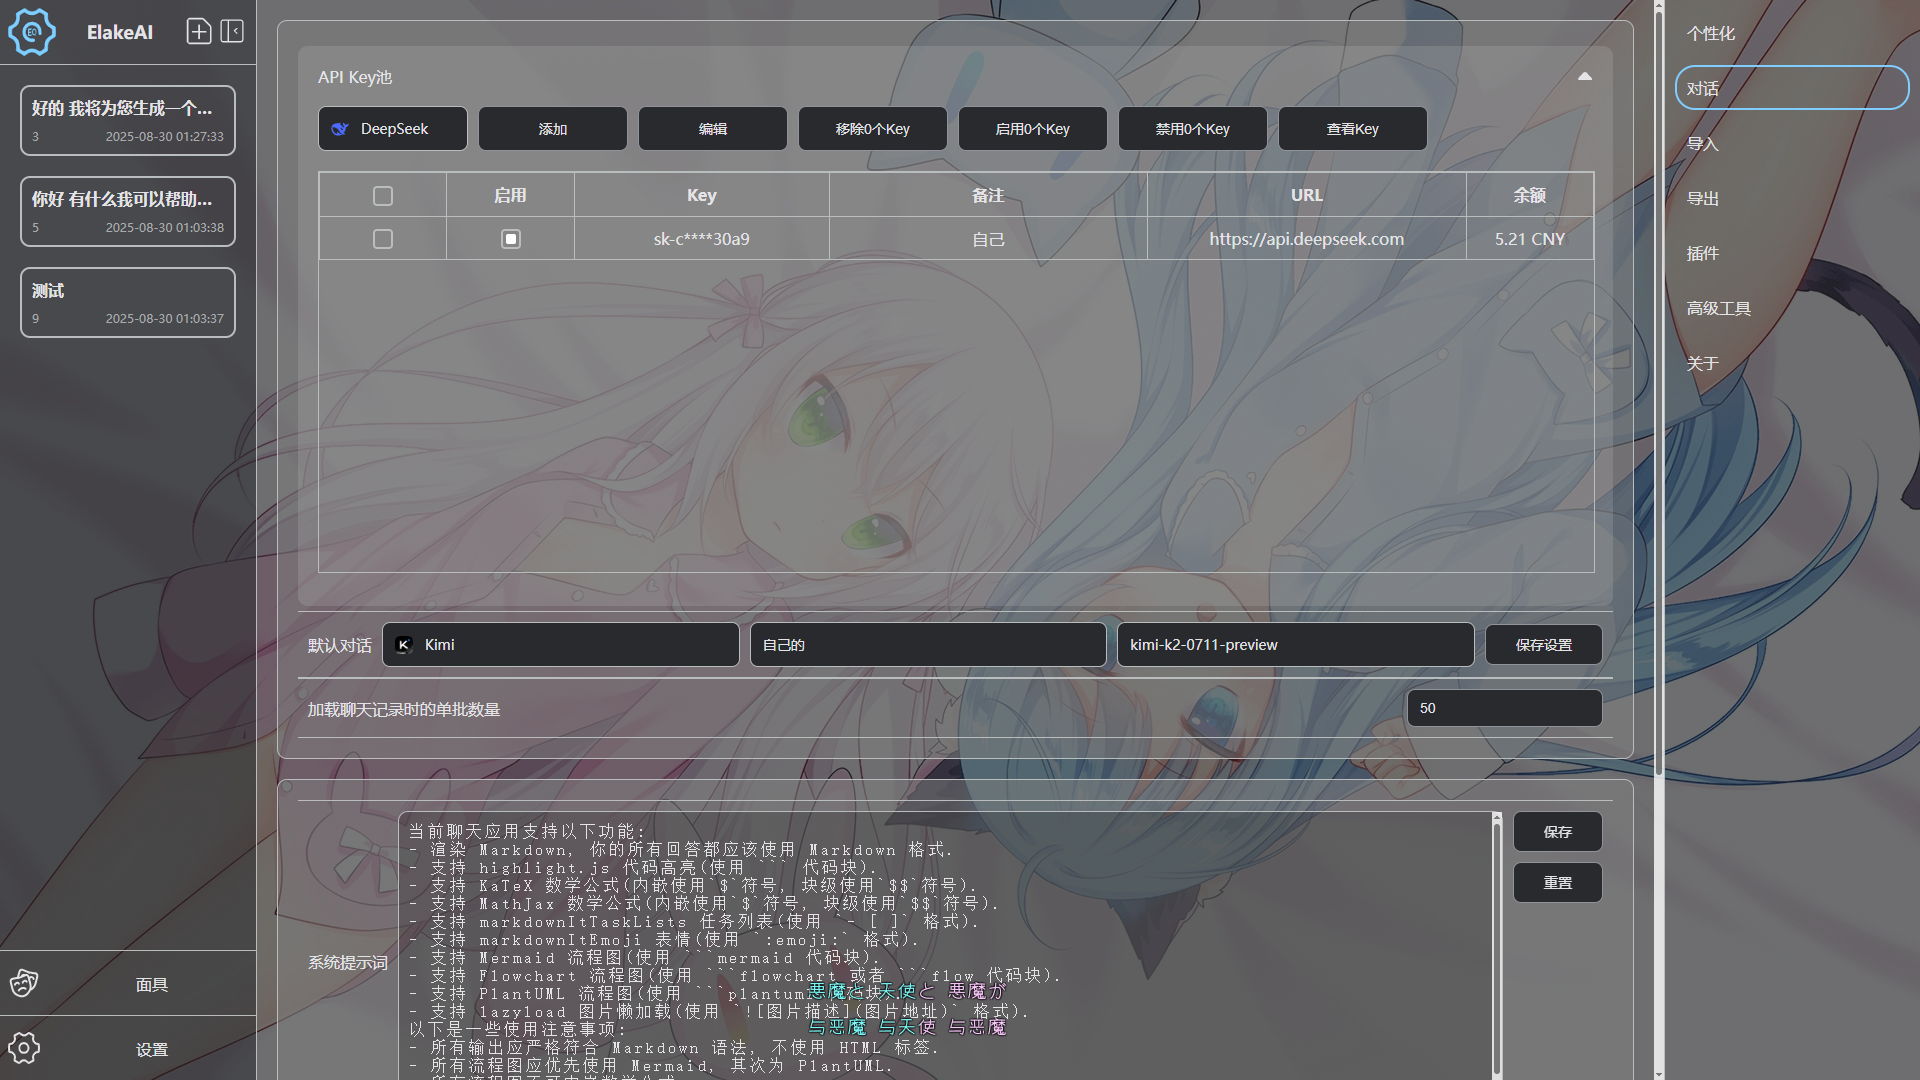Open the 高级工具 settings tab
This screenshot has height=1080, width=1920.
(1792, 309)
